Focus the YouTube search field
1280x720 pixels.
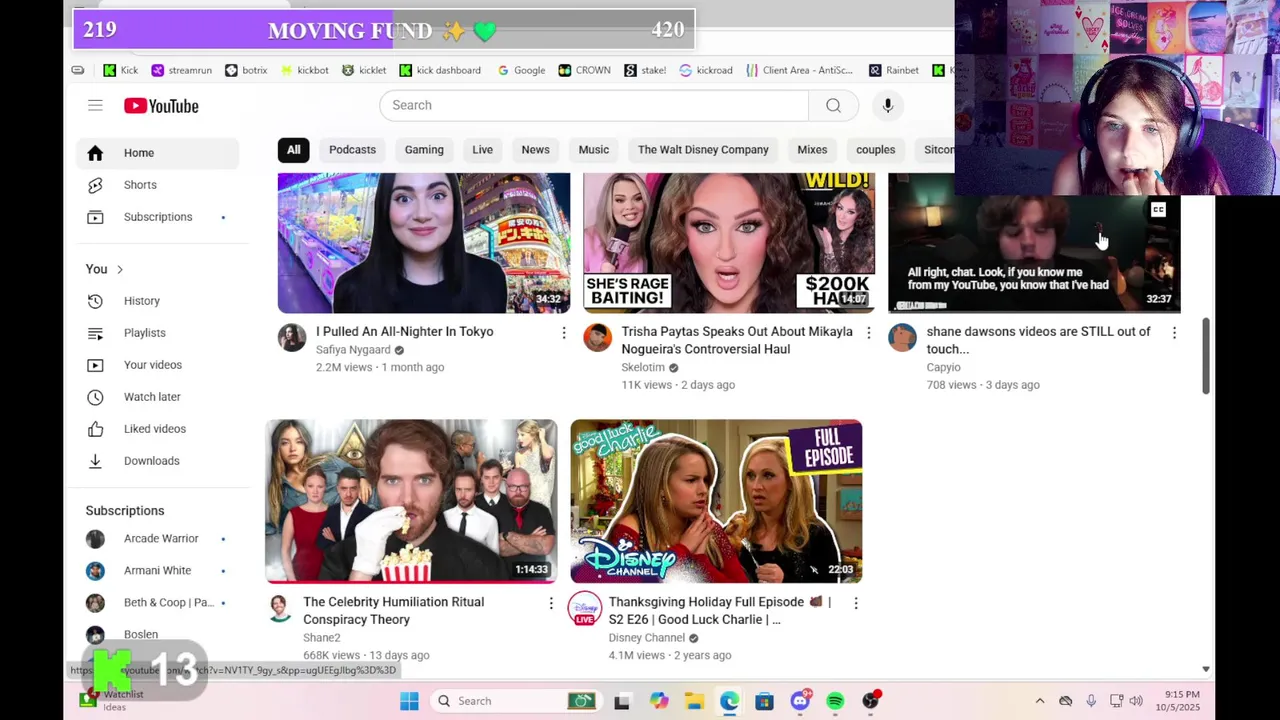(594, 105)
